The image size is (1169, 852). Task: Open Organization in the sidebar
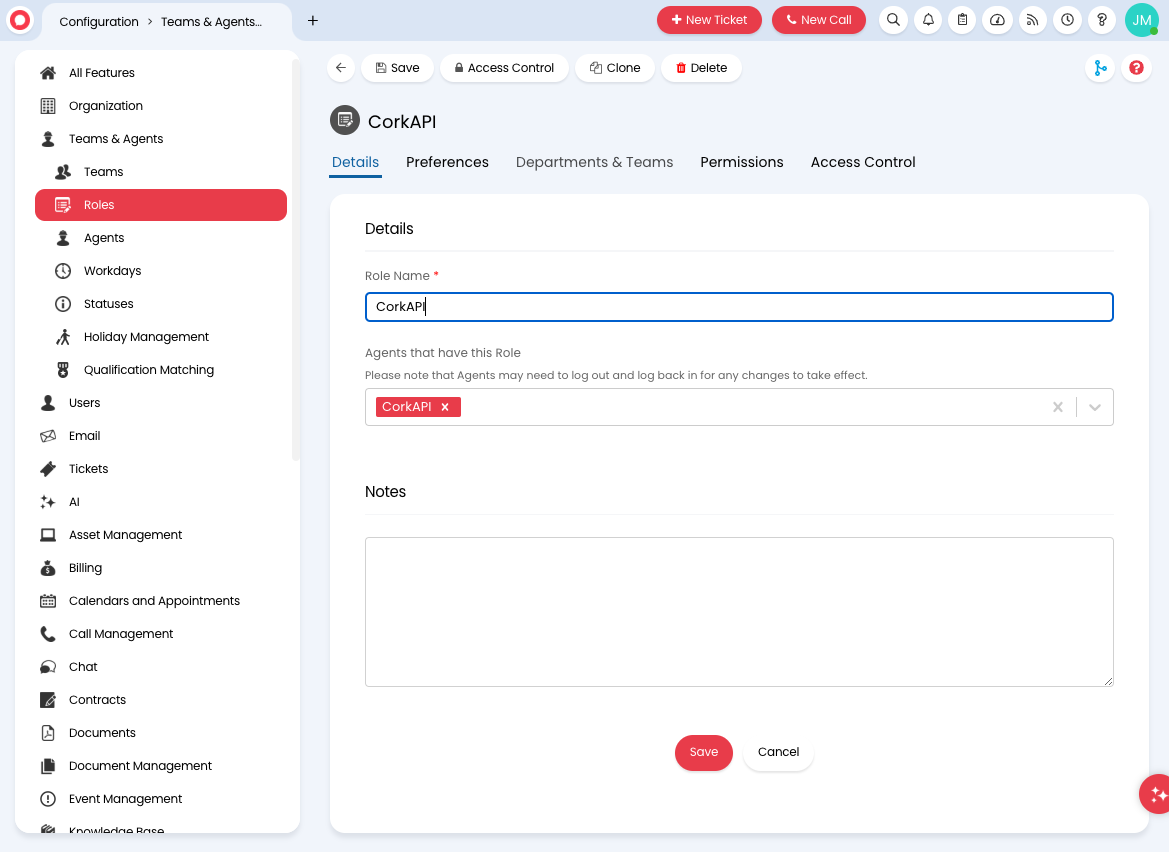(161, 106)
